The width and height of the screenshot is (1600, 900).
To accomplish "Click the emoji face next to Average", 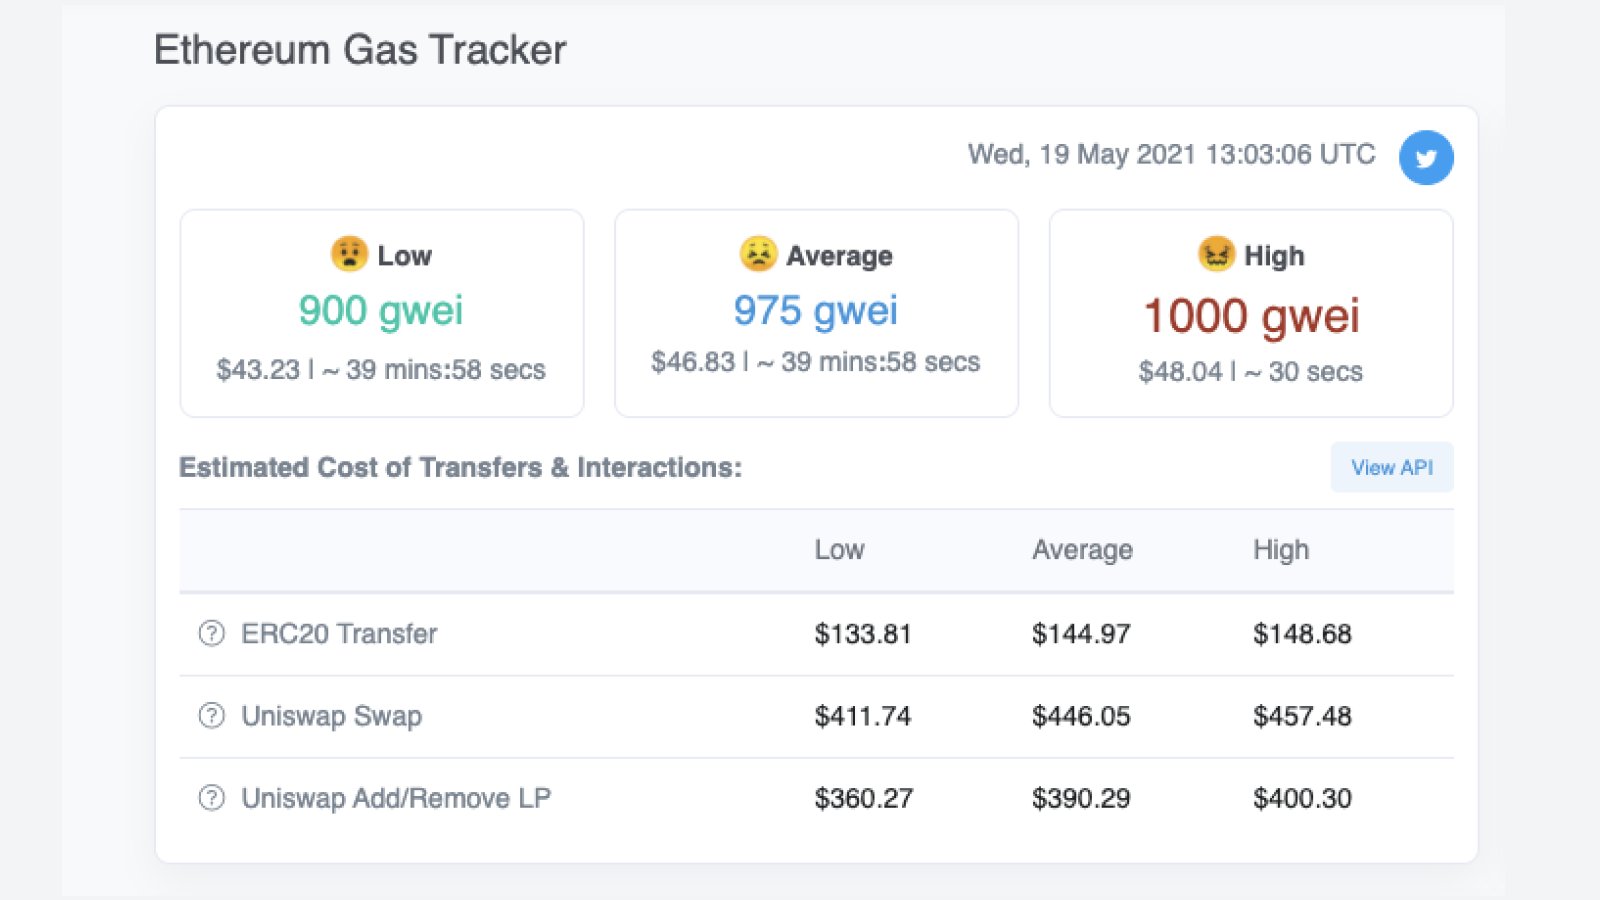I will coord(758,254).
